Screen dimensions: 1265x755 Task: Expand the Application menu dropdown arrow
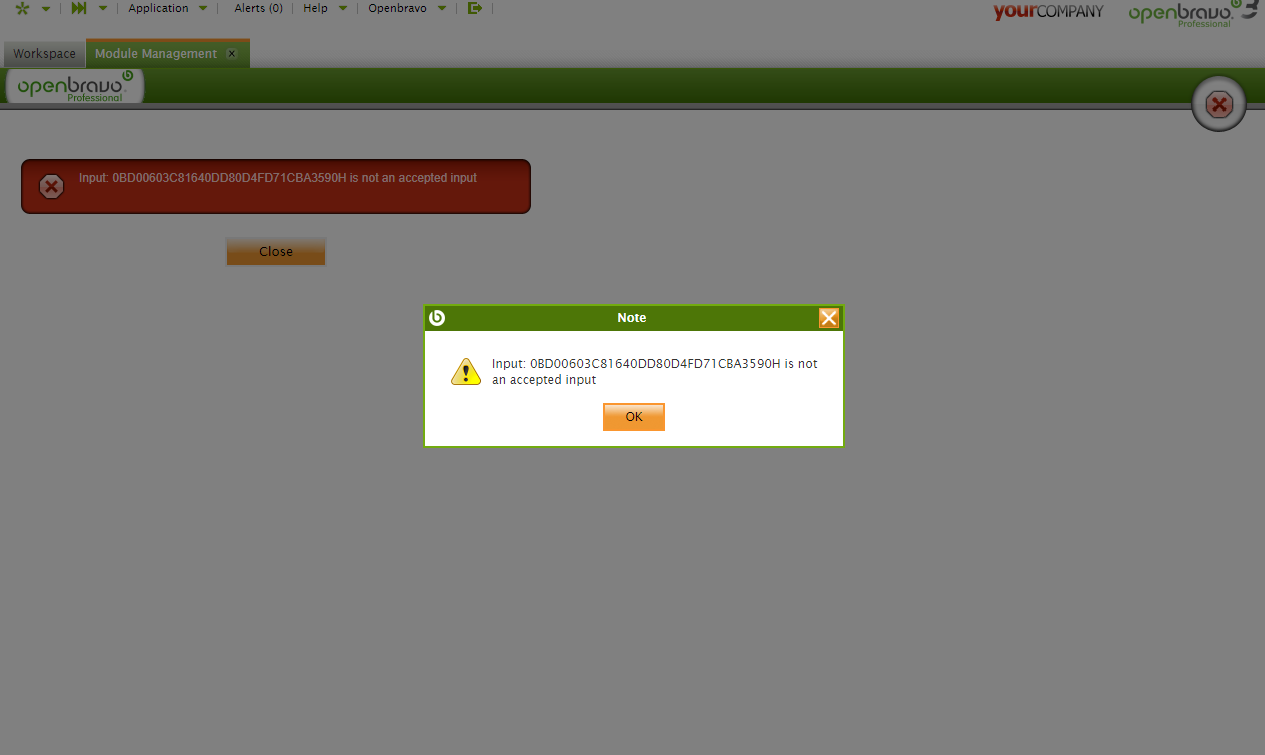203,9
